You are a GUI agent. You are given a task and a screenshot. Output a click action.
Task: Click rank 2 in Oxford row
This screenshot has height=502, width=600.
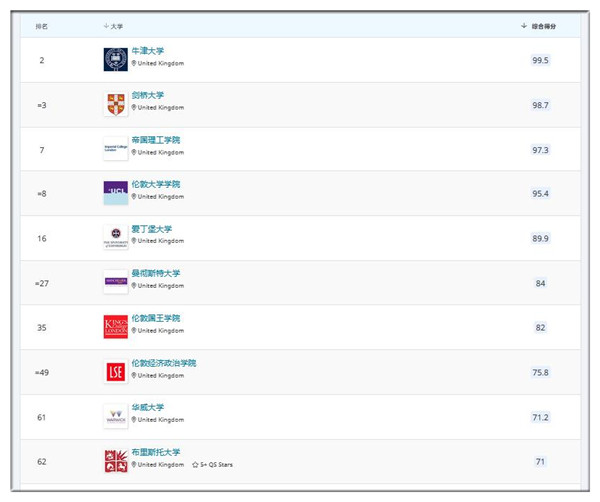click(42, 60)
